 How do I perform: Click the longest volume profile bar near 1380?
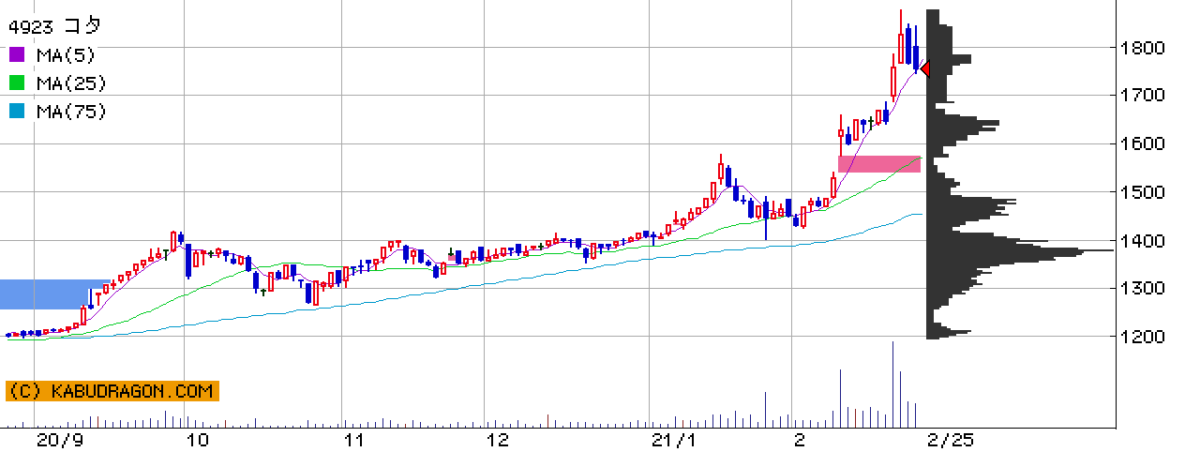point(1020,250)
